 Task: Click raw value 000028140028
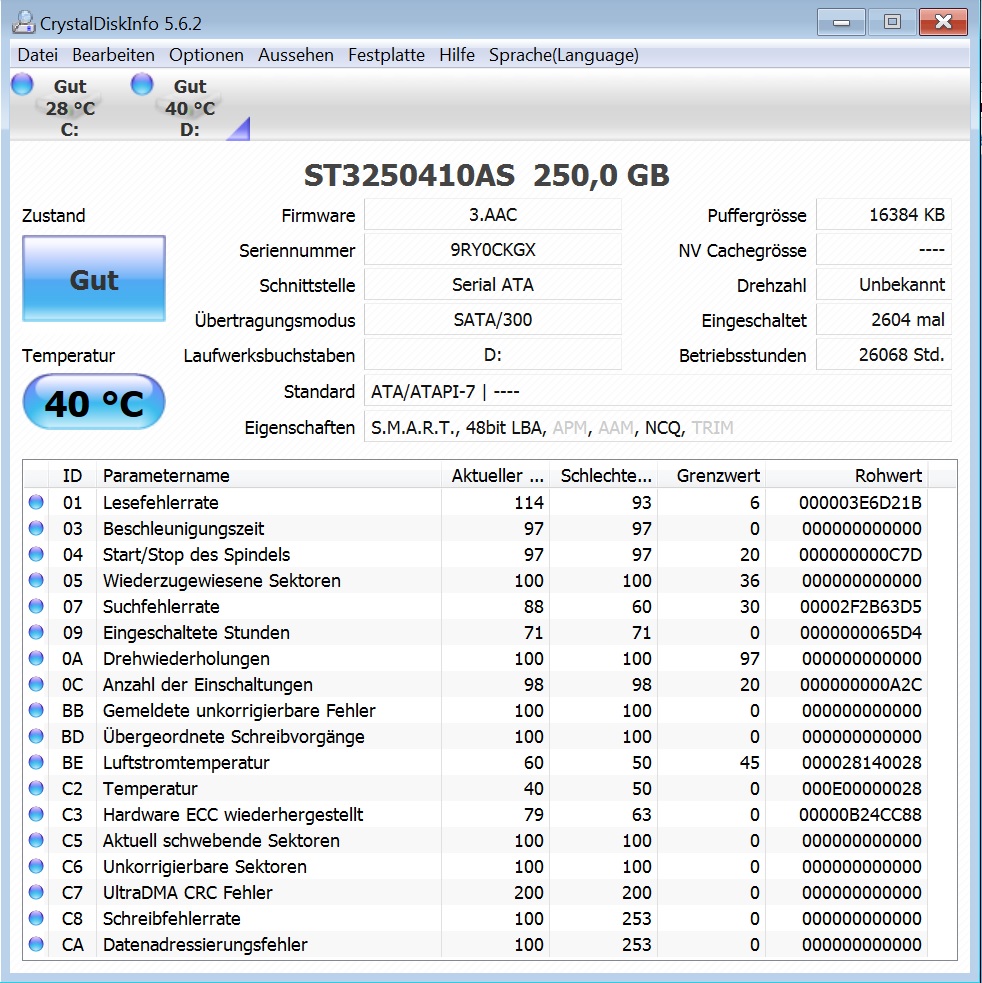click(862, 763)
